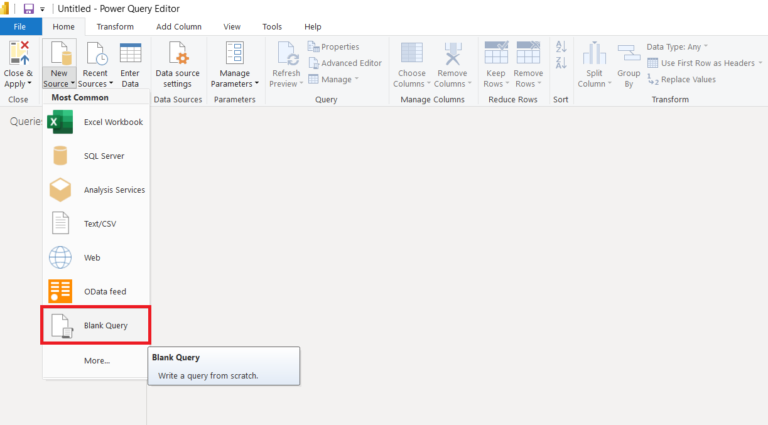Click More... in the source menu

(97, 360)
